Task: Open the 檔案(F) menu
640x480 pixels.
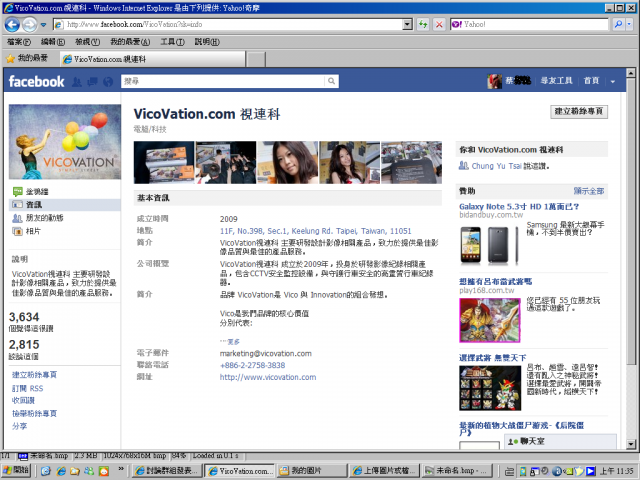Action: (x=19, y=42)
